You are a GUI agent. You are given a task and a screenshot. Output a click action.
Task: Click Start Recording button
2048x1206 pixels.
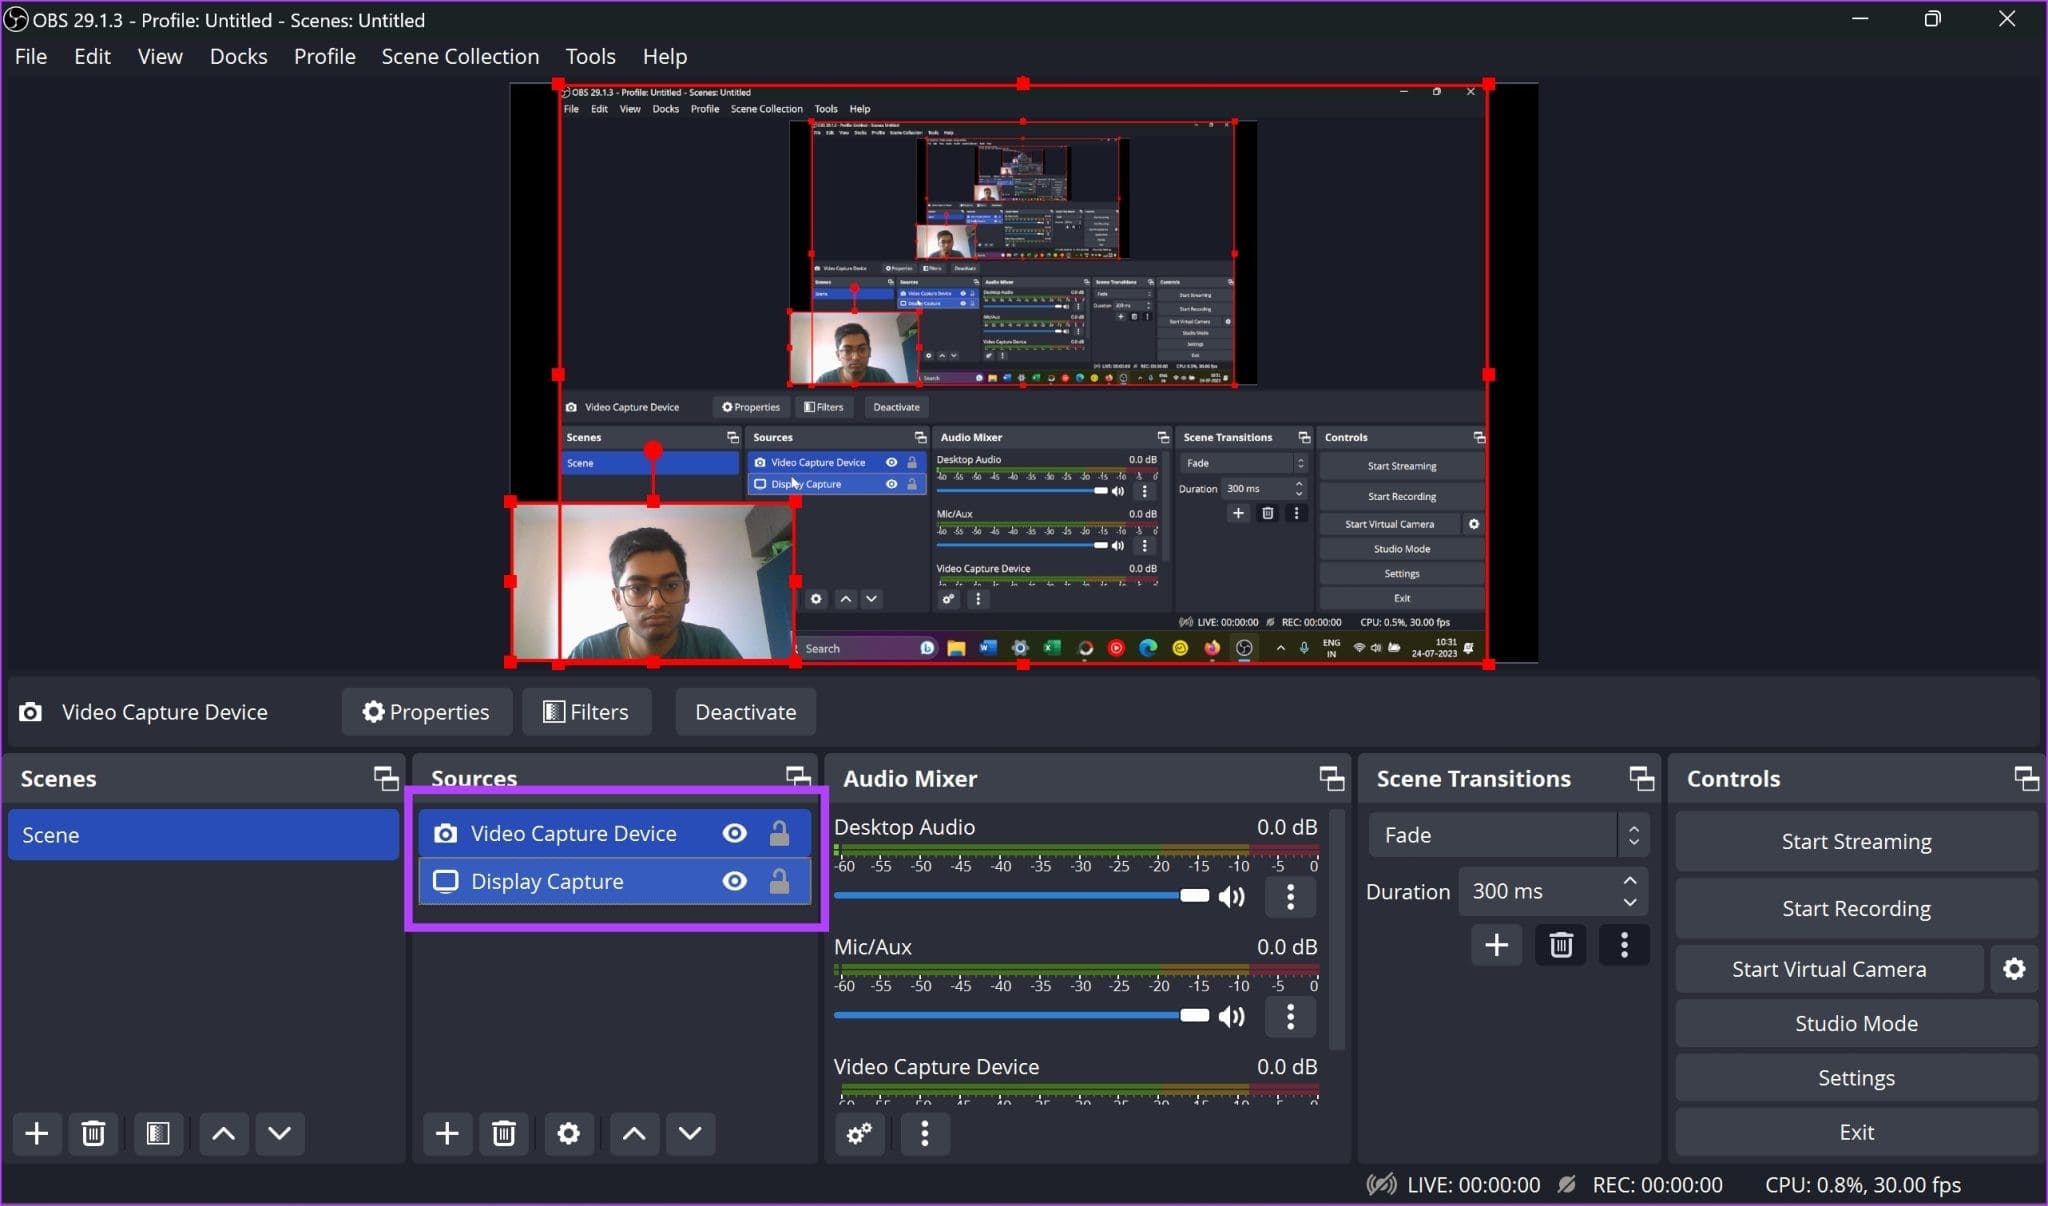(1856, 908)
